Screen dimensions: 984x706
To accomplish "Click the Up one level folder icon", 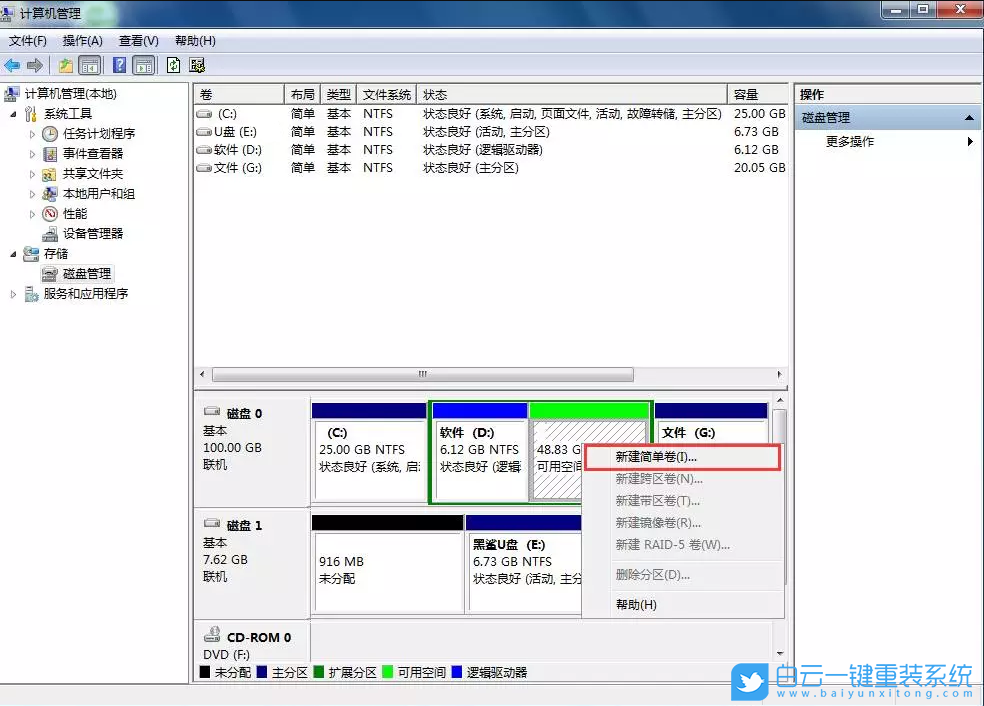I will pos(66,65).
